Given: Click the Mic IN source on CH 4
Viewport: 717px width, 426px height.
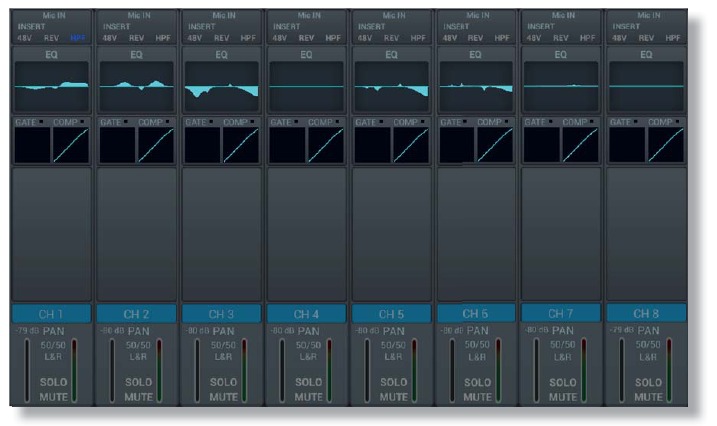Looking at the screenshot, I should (x=309, y=16).
